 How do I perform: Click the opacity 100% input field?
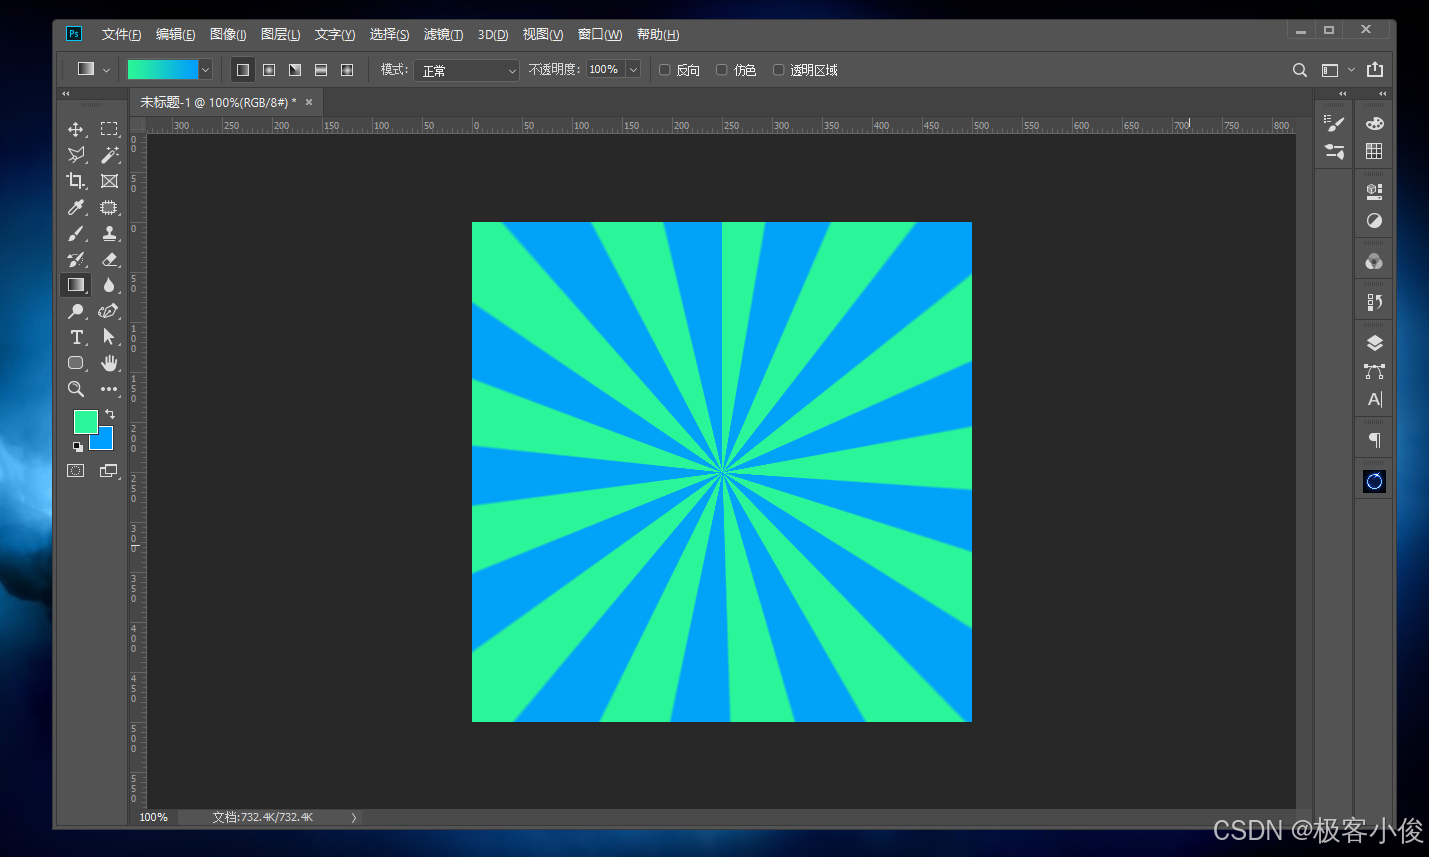605,70
